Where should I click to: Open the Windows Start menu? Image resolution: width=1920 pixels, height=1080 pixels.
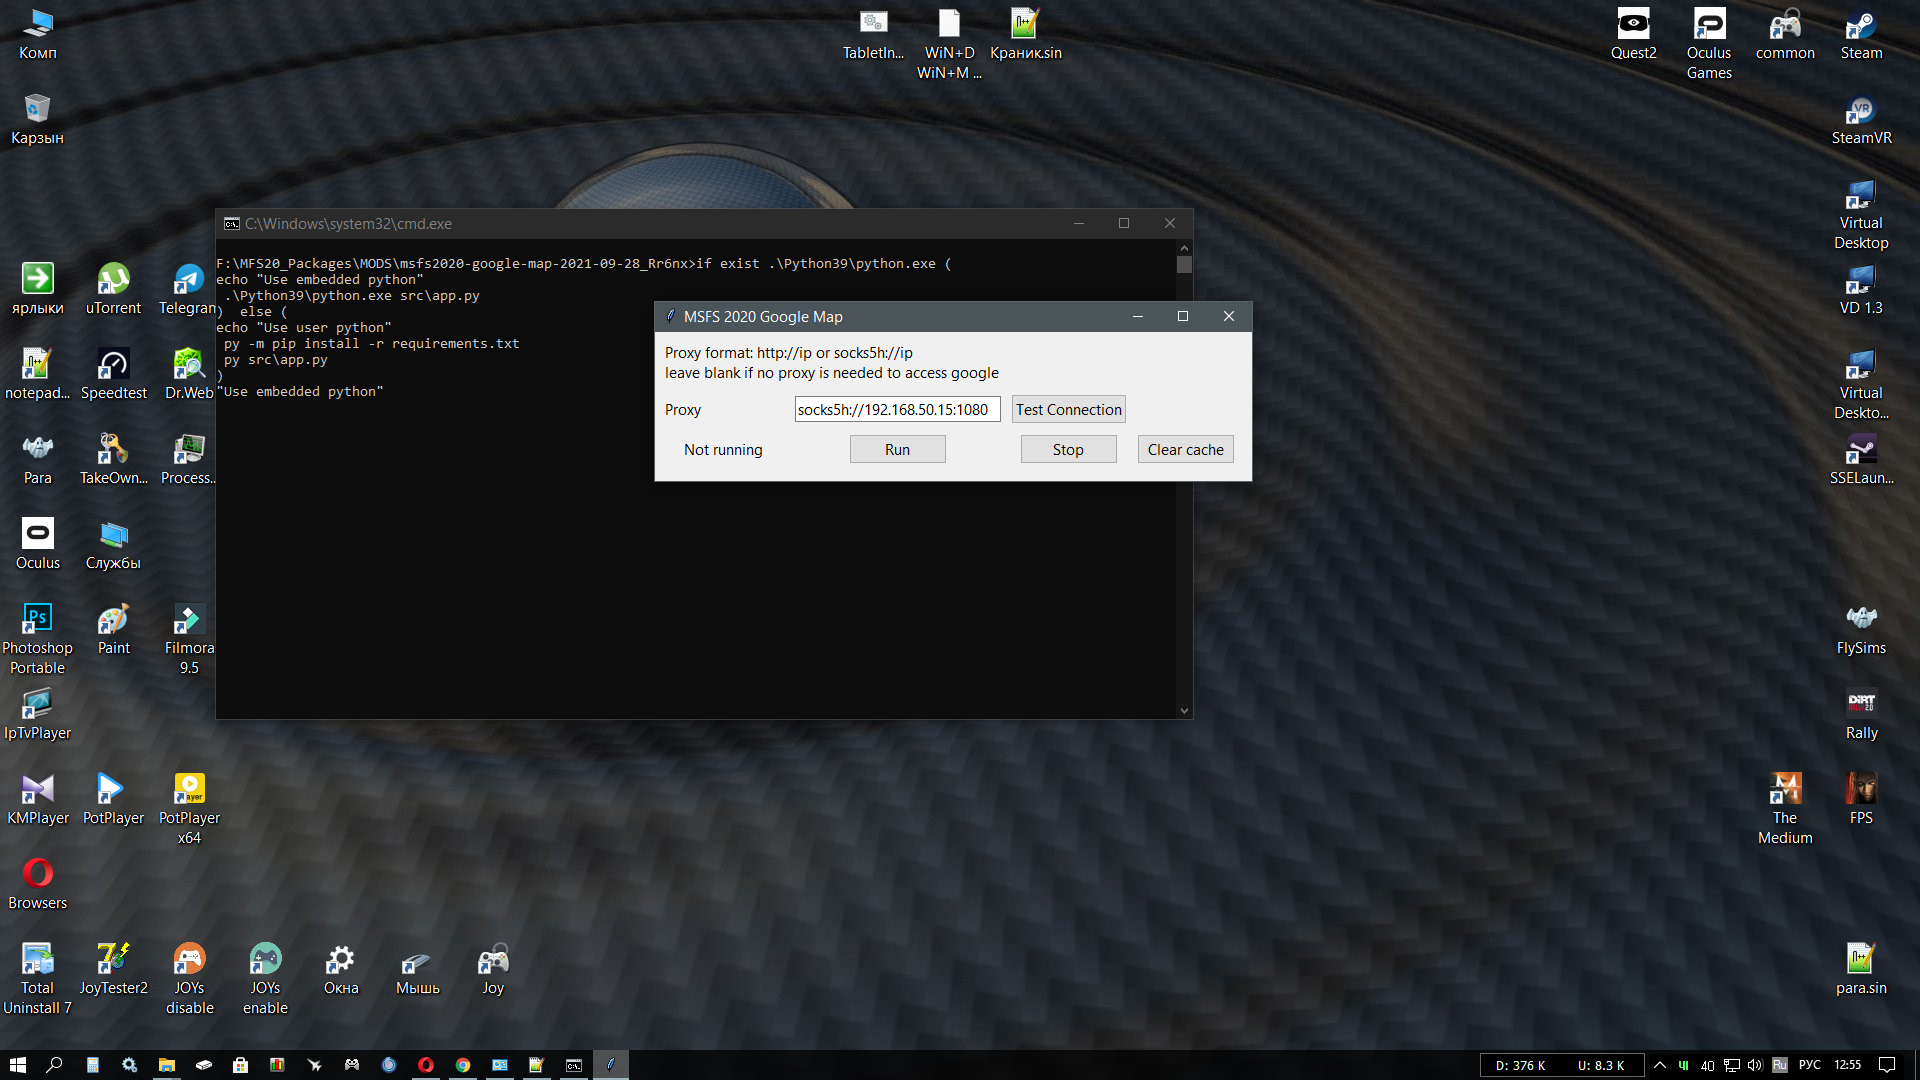17,1065
